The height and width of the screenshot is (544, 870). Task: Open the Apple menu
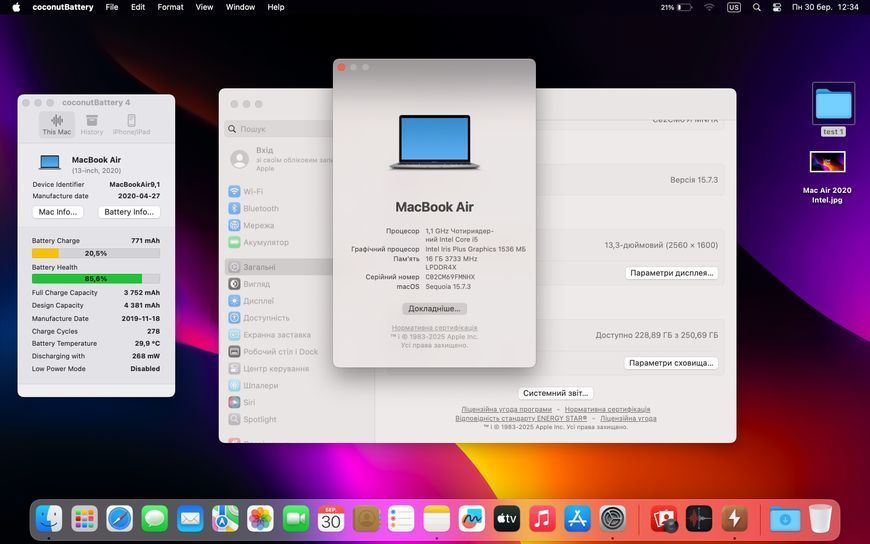pyautogui.click(x=16, y=7)
